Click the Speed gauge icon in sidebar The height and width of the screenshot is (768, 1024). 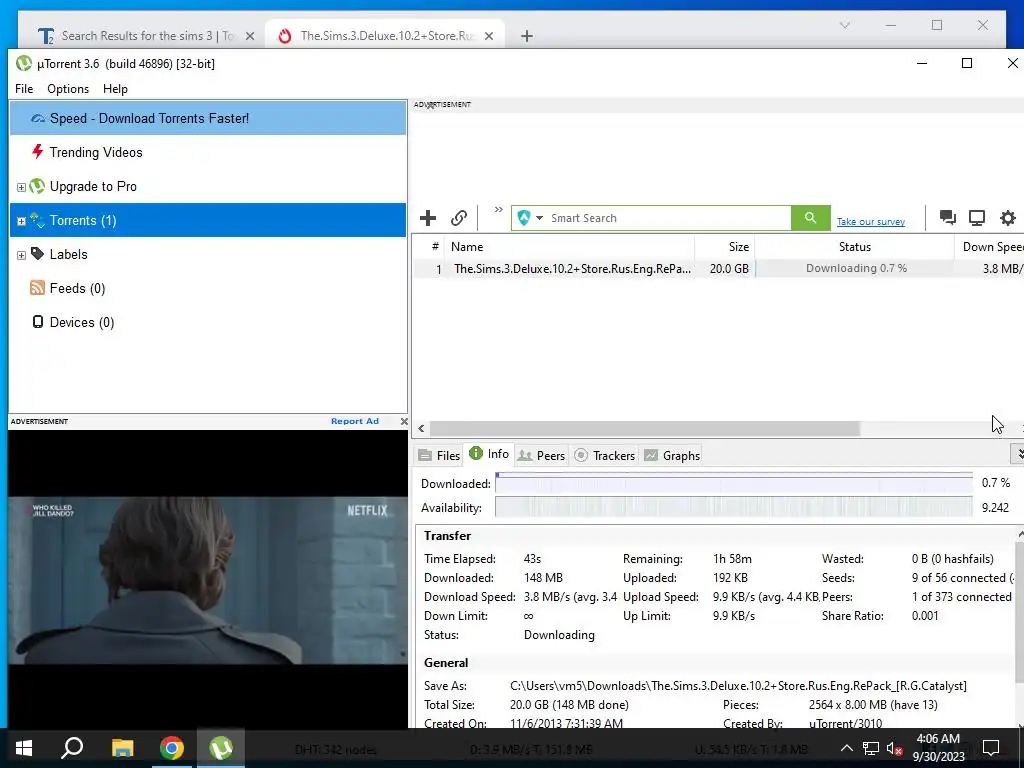tap(38, 118)
